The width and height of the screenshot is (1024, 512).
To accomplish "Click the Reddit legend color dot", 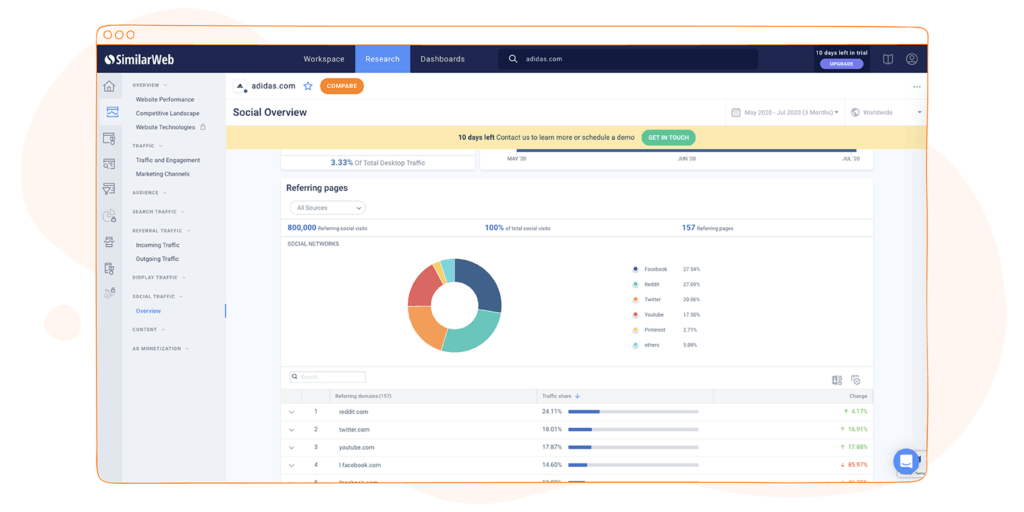I will 635,284.
